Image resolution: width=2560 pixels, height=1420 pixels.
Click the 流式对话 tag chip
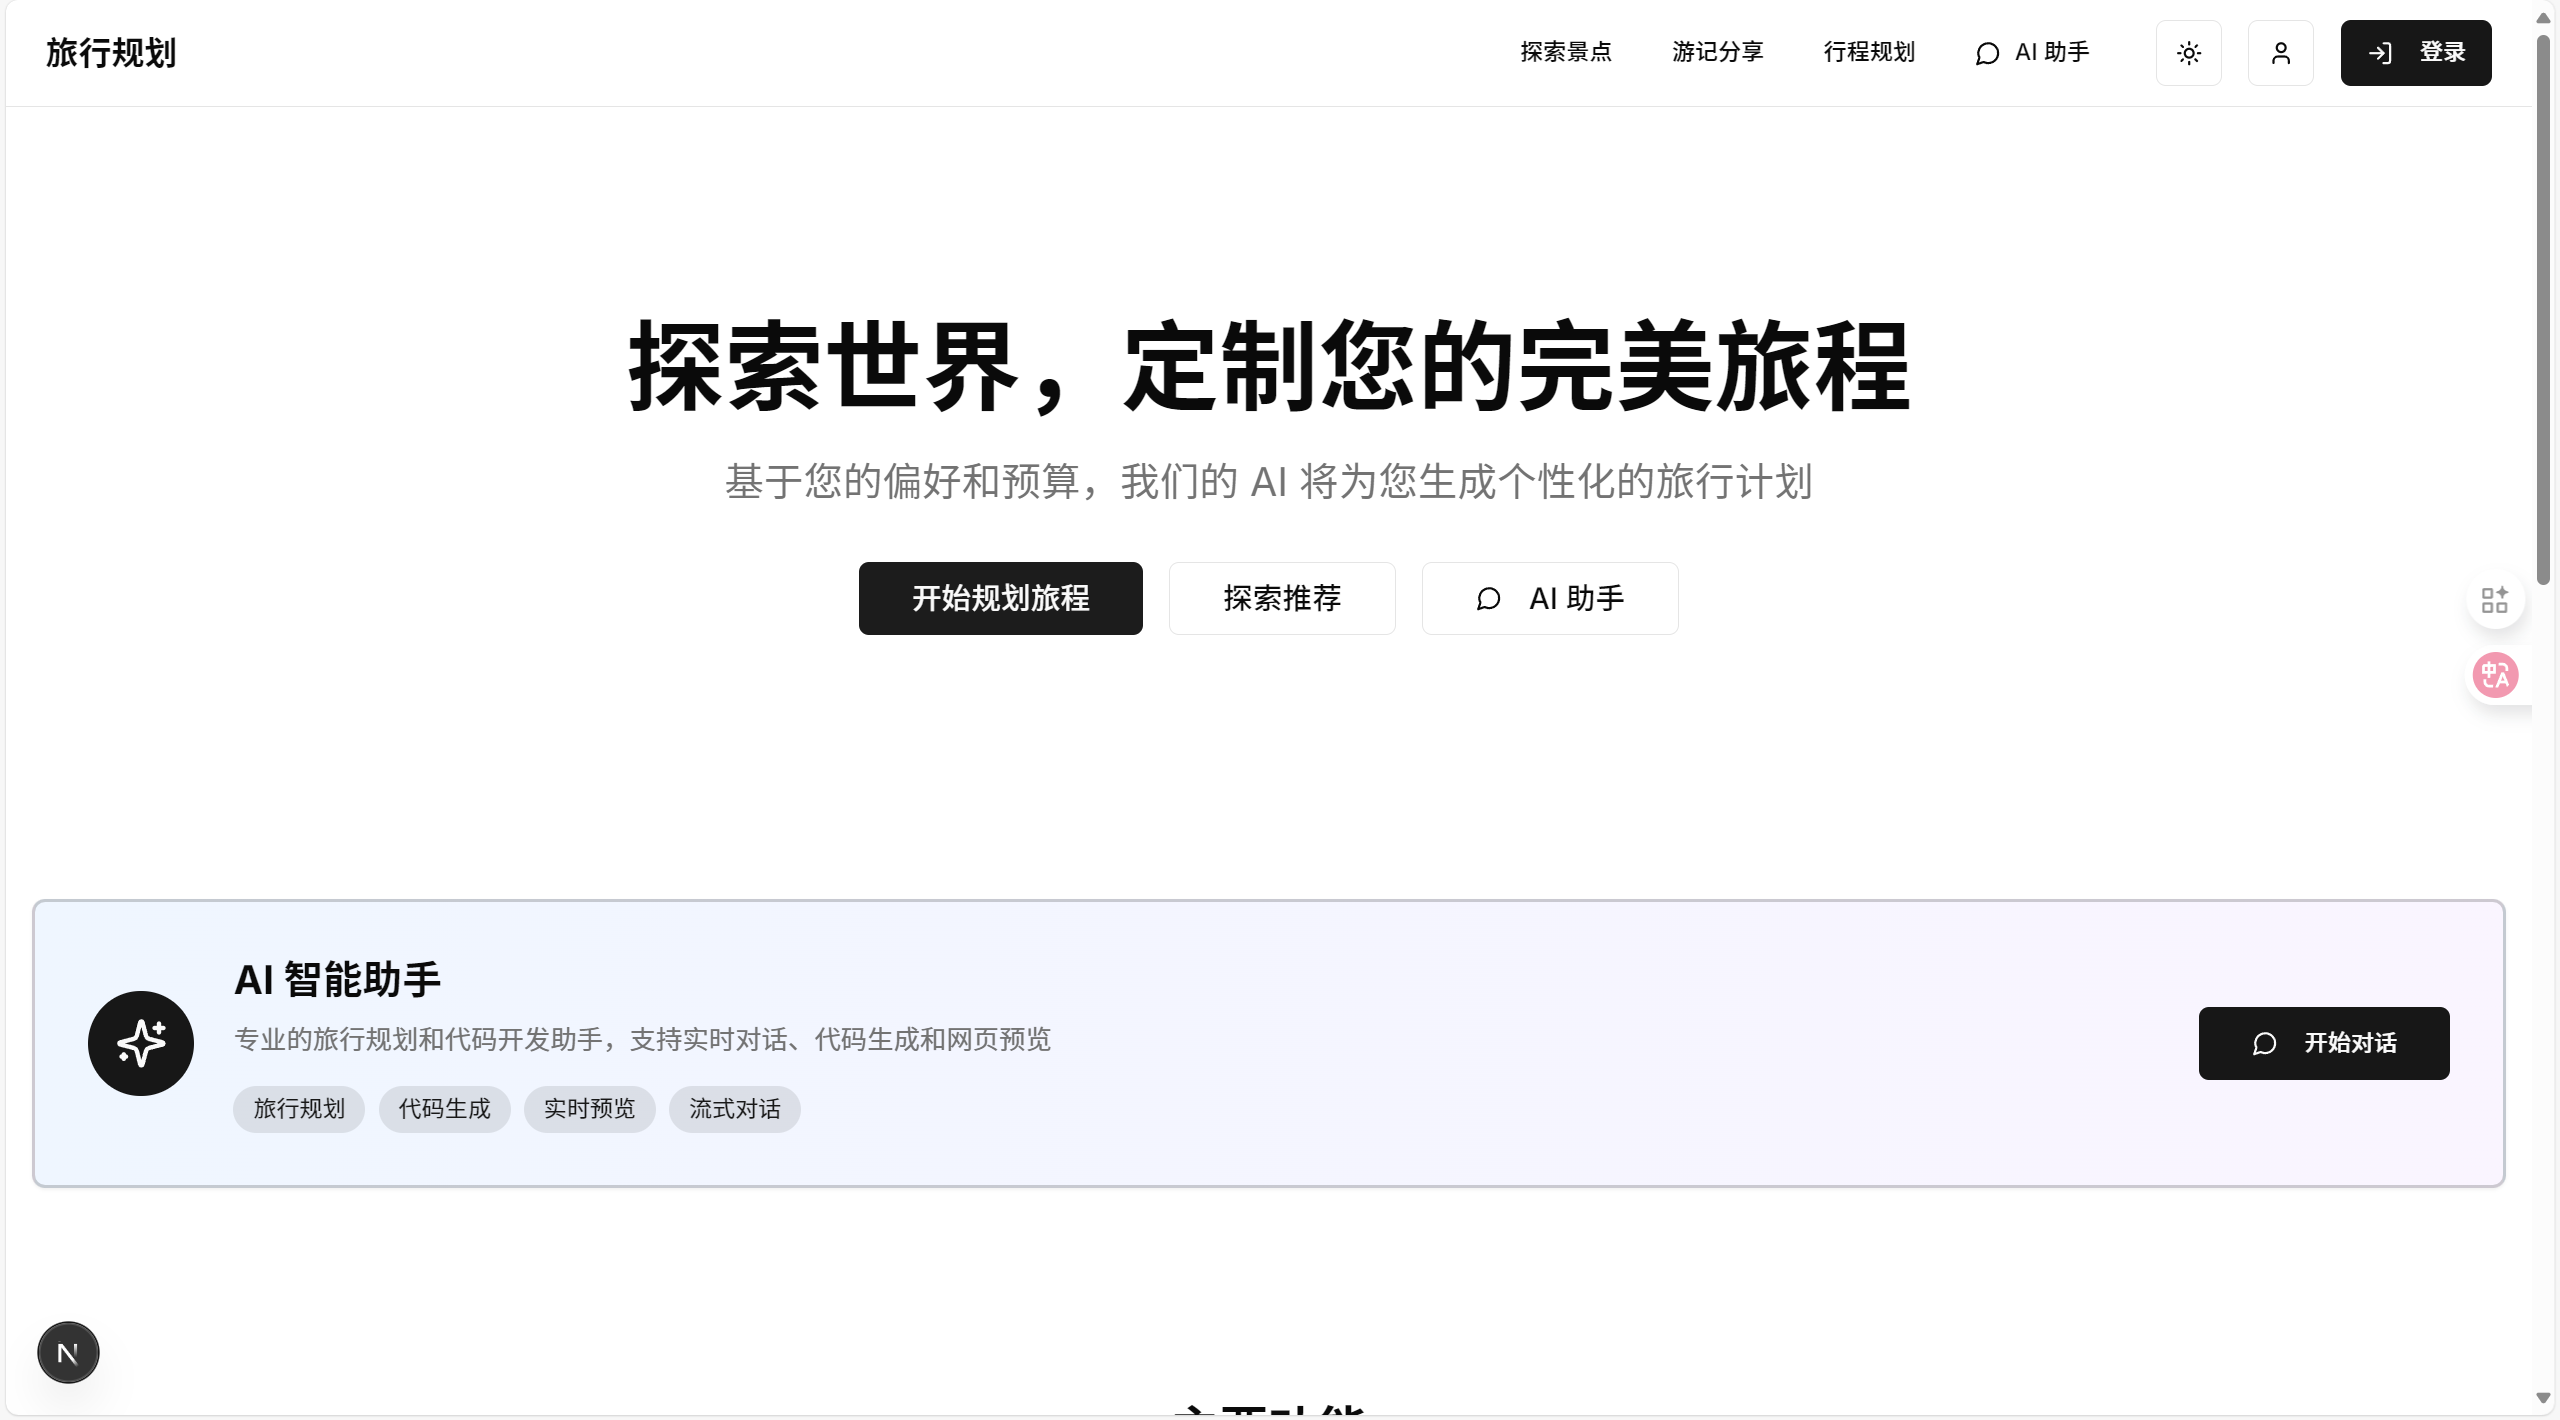tap(734, 1109)
